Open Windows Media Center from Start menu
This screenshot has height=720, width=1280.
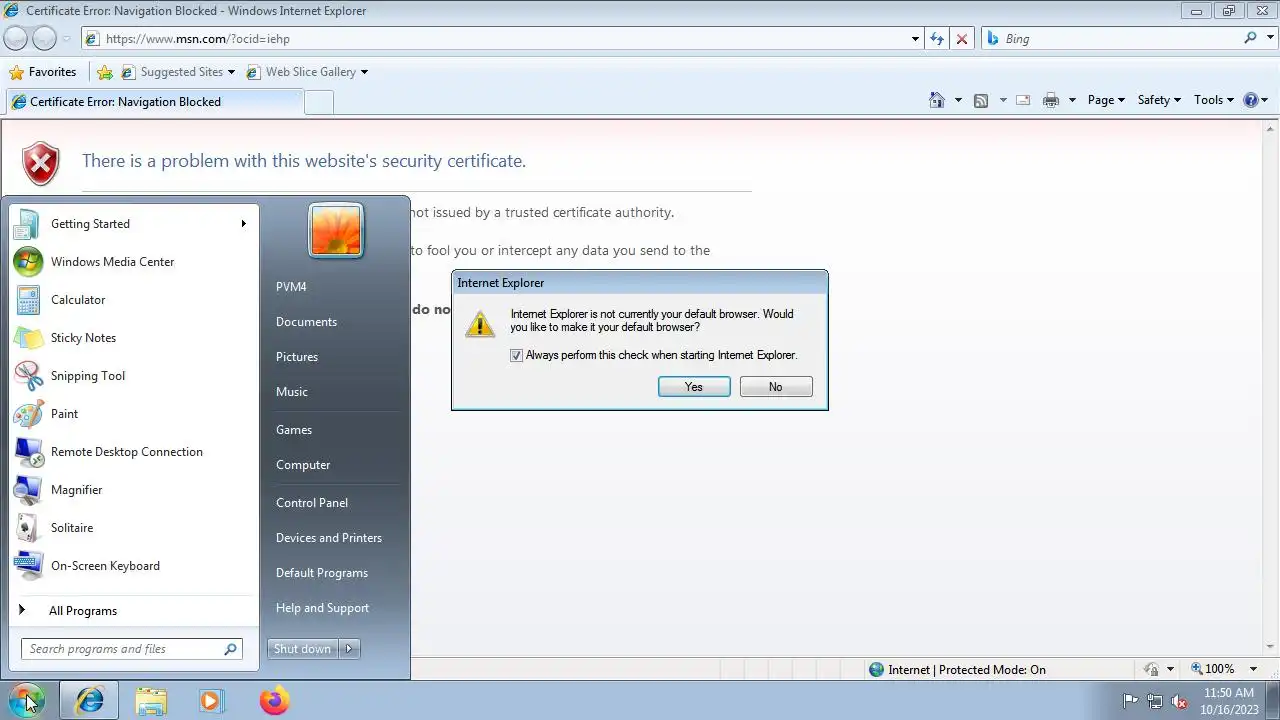click(x=132, y=262)
